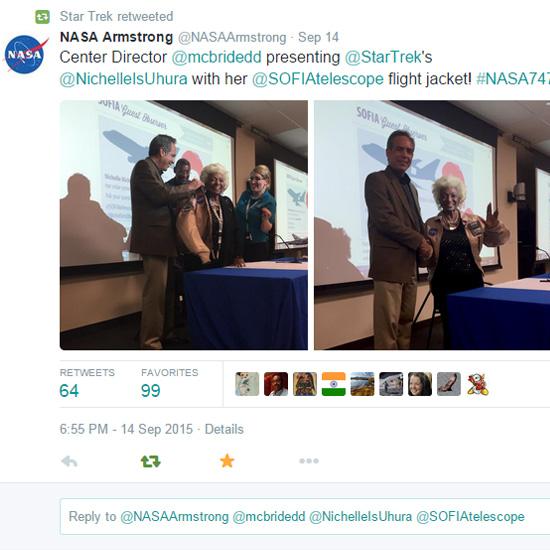This screenshot has width=550, height=550.
Task: View the 64 retweets list
Action: tap(87, 384)
